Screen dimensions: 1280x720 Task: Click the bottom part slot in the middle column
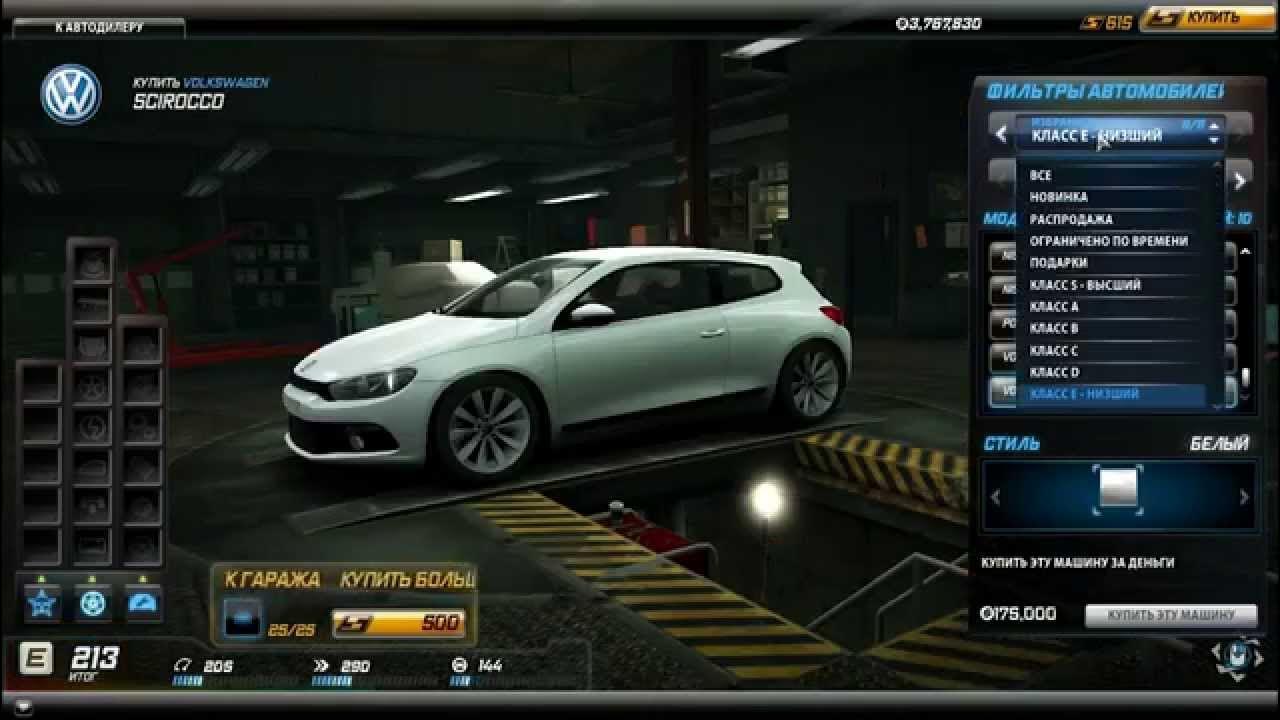pyautogui.click(x=92, y=546)
